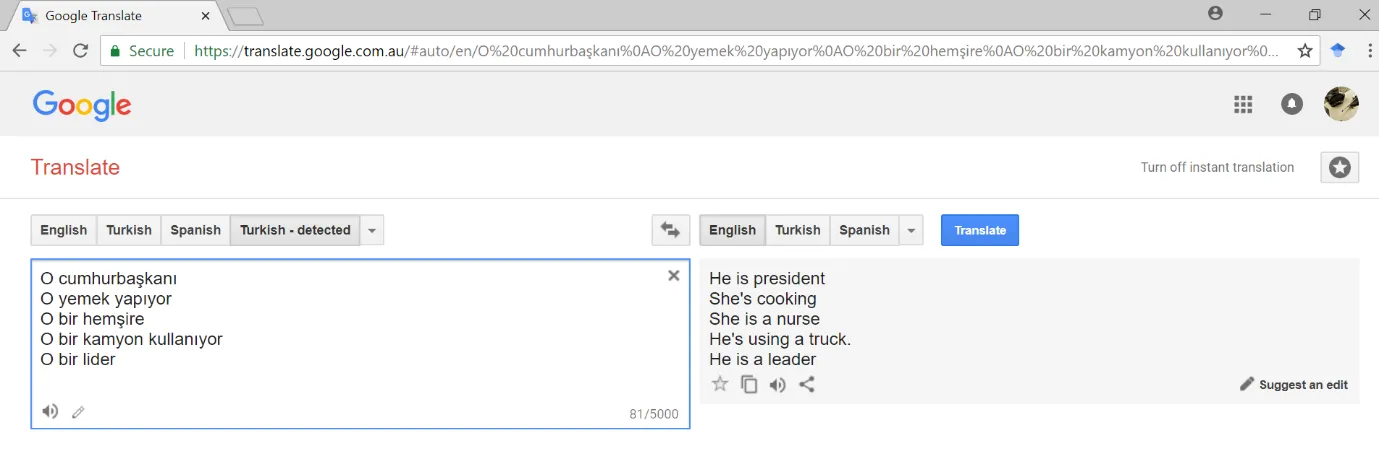Screen dimensions: 1379x451
Task: Click the blue Translate button
Action: coord(980,230)
